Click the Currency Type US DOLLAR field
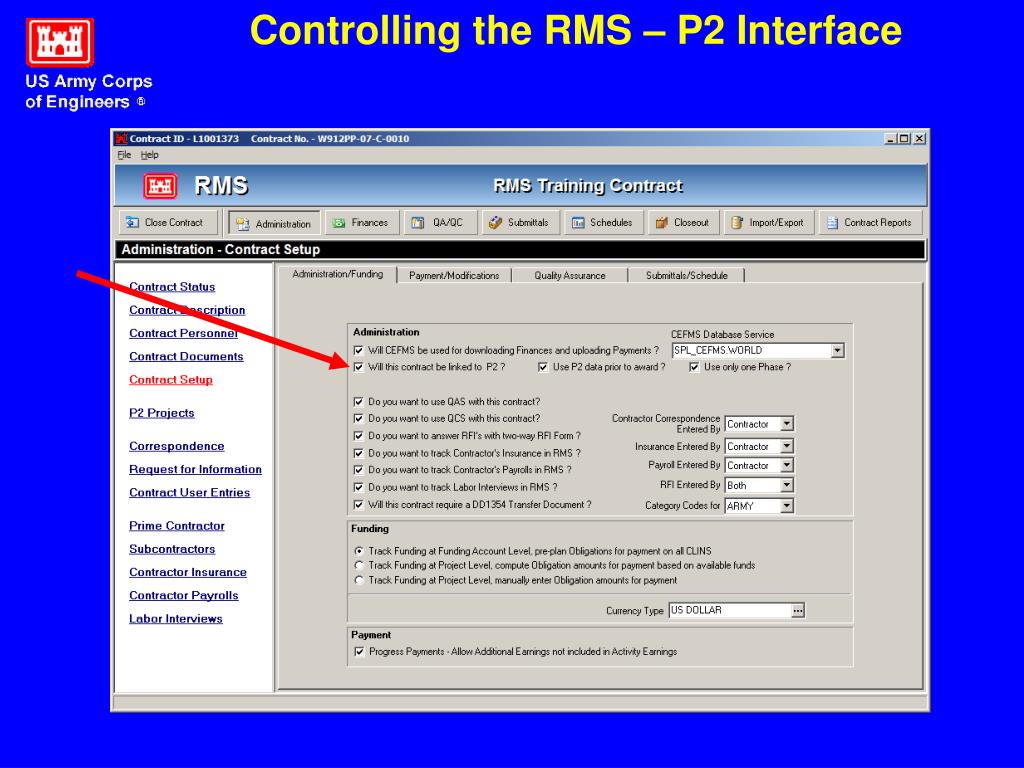Screen dimensions: 1024x768 729,611
